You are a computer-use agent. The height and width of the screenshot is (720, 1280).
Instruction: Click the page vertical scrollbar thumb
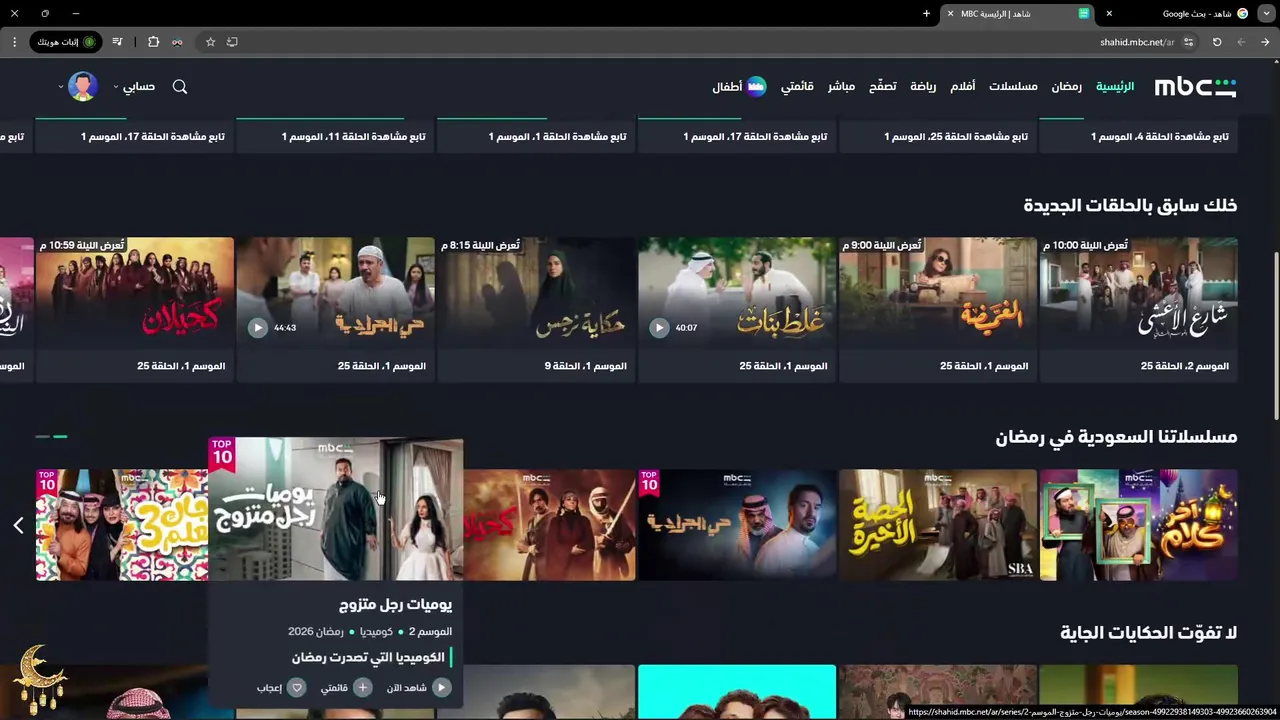(1275, 335)
